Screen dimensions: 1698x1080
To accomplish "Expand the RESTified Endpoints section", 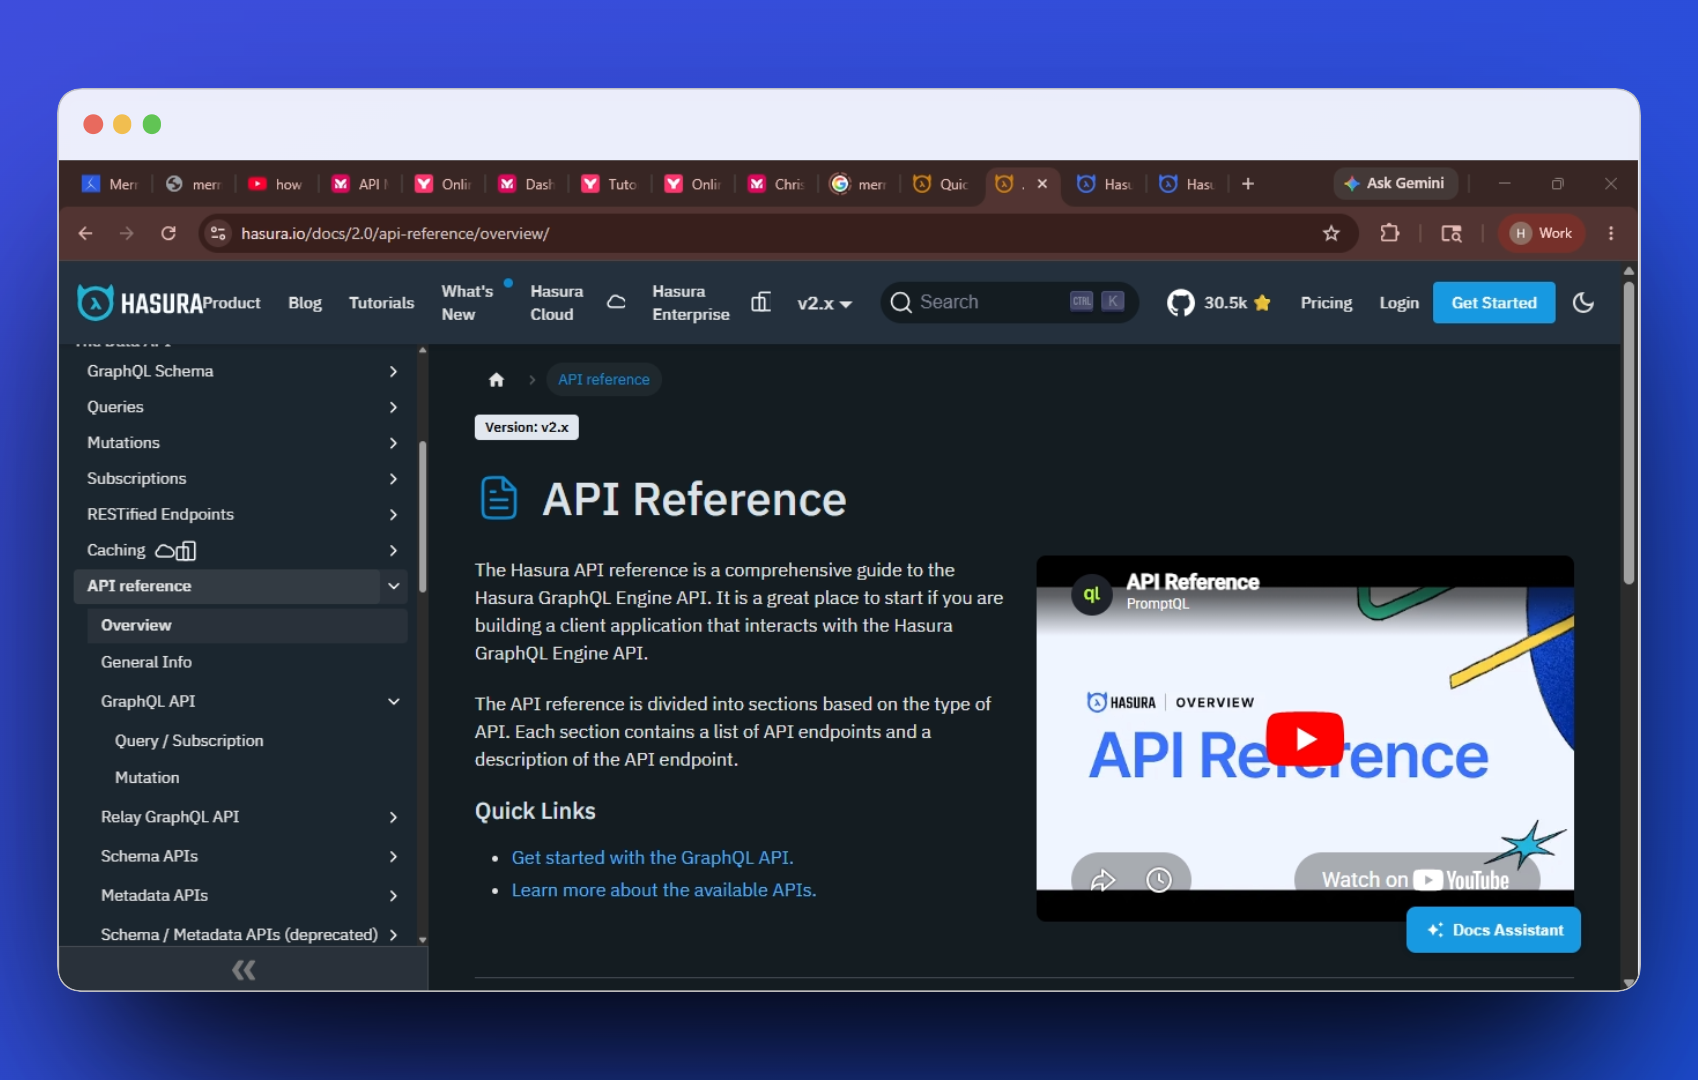I will pyautogui.click(x=393, y=515).
